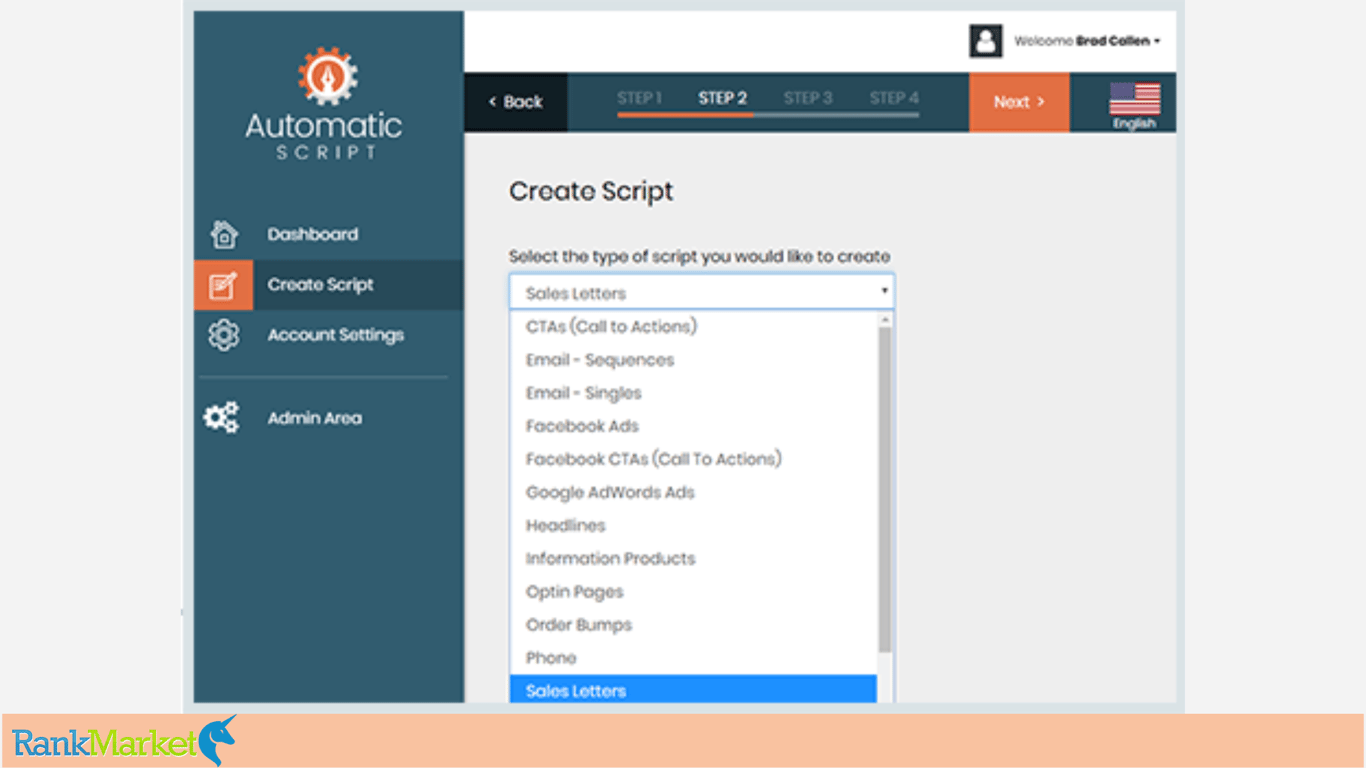
Task: Click the Automatic Script gear logo
Action: (328, 78)
